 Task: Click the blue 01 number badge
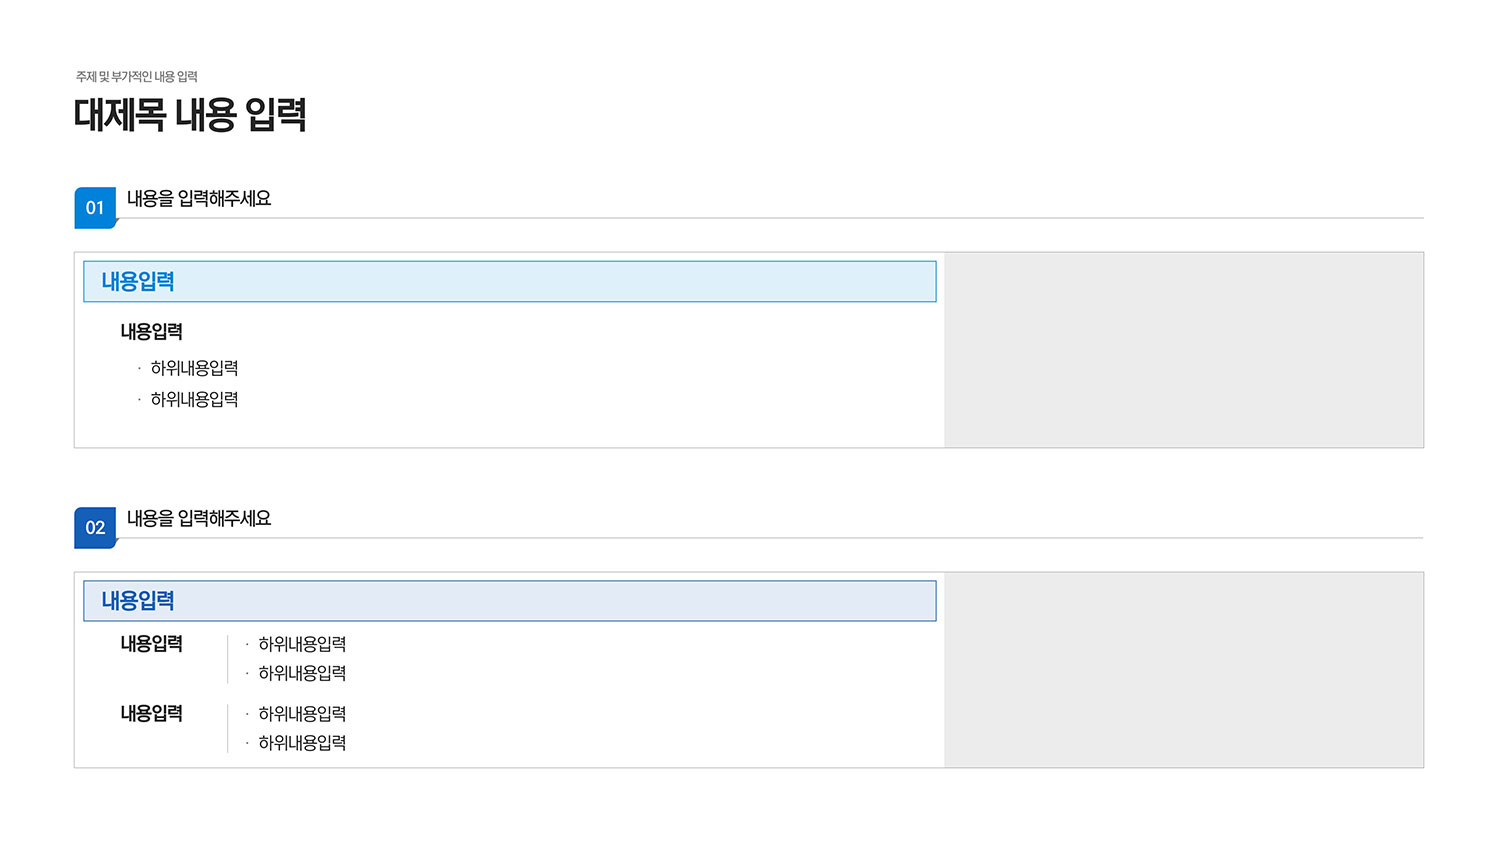pyautogui.click(x=95, y=208)
